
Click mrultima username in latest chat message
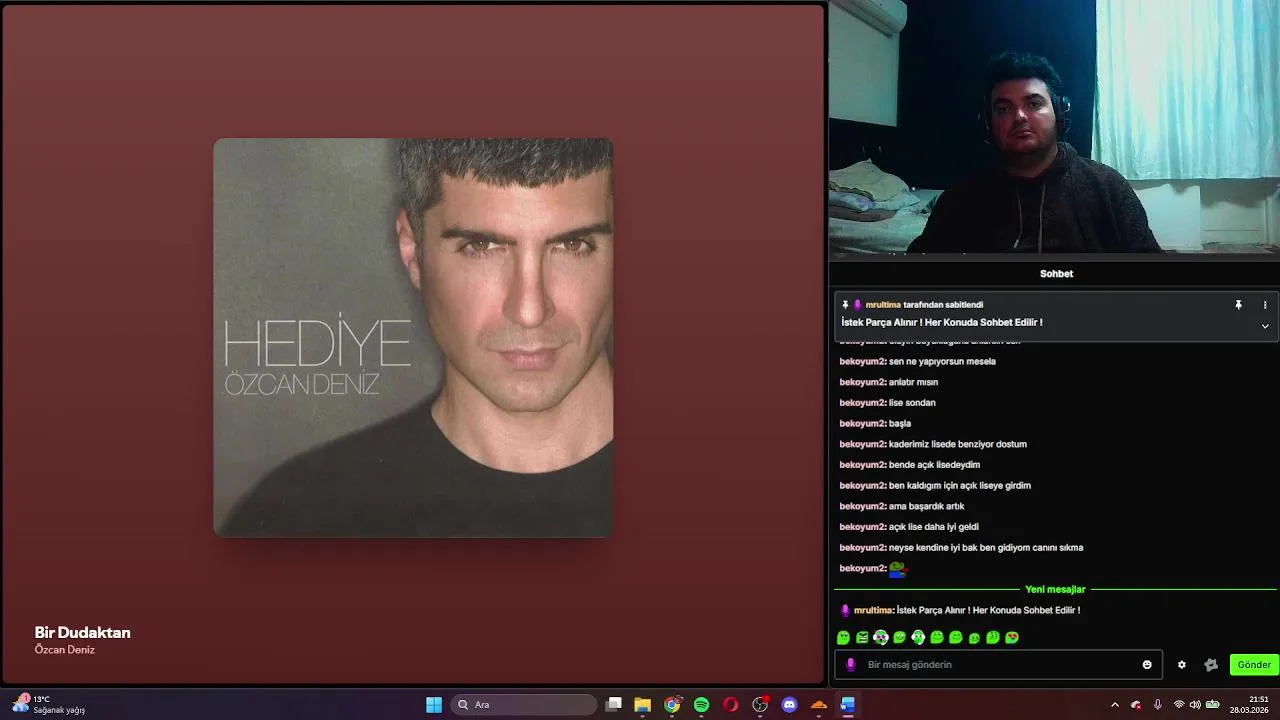[x=873, y=610]
